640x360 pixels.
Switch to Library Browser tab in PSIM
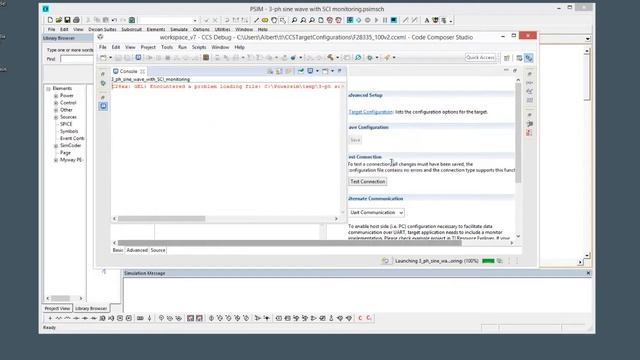coord(91,309)
